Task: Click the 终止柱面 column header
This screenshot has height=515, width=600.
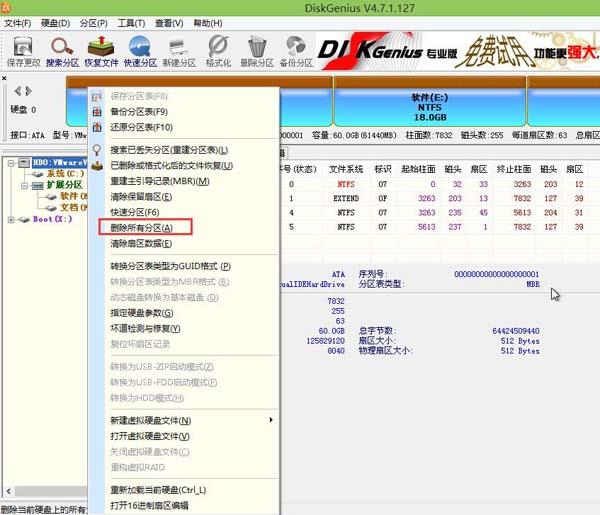Action: click(514, 169)
